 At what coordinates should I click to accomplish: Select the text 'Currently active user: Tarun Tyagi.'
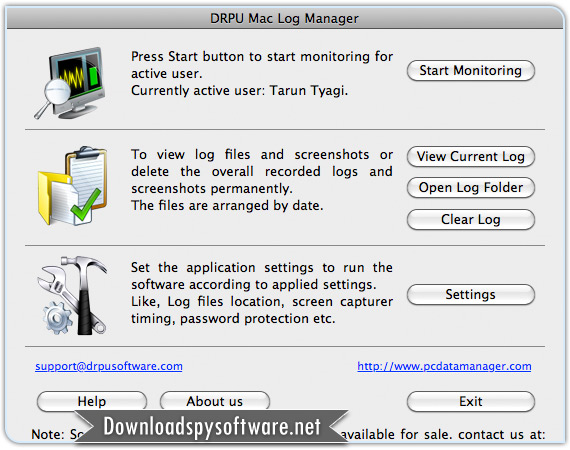(240, 91)
